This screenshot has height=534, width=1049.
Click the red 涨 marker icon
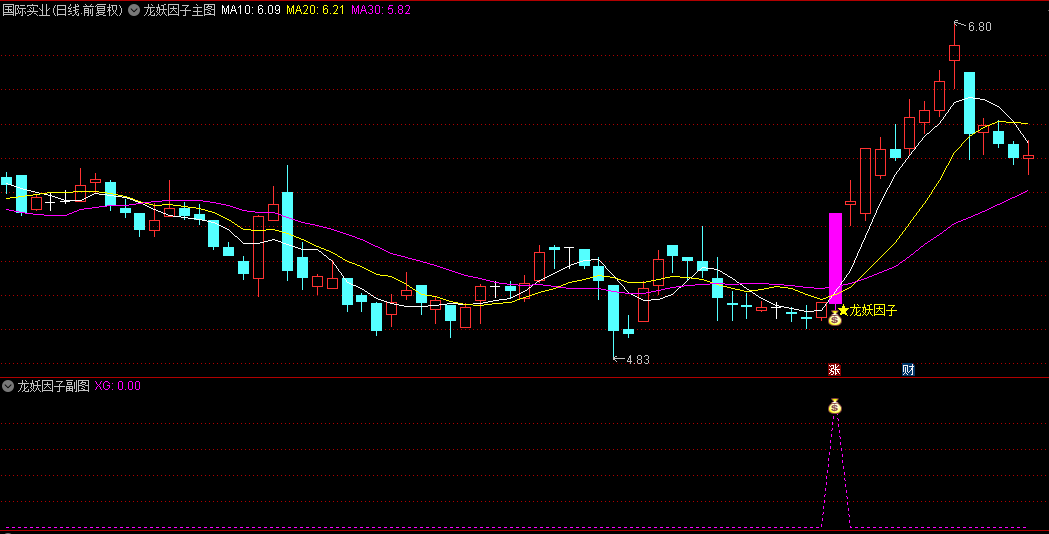[834, 370]
